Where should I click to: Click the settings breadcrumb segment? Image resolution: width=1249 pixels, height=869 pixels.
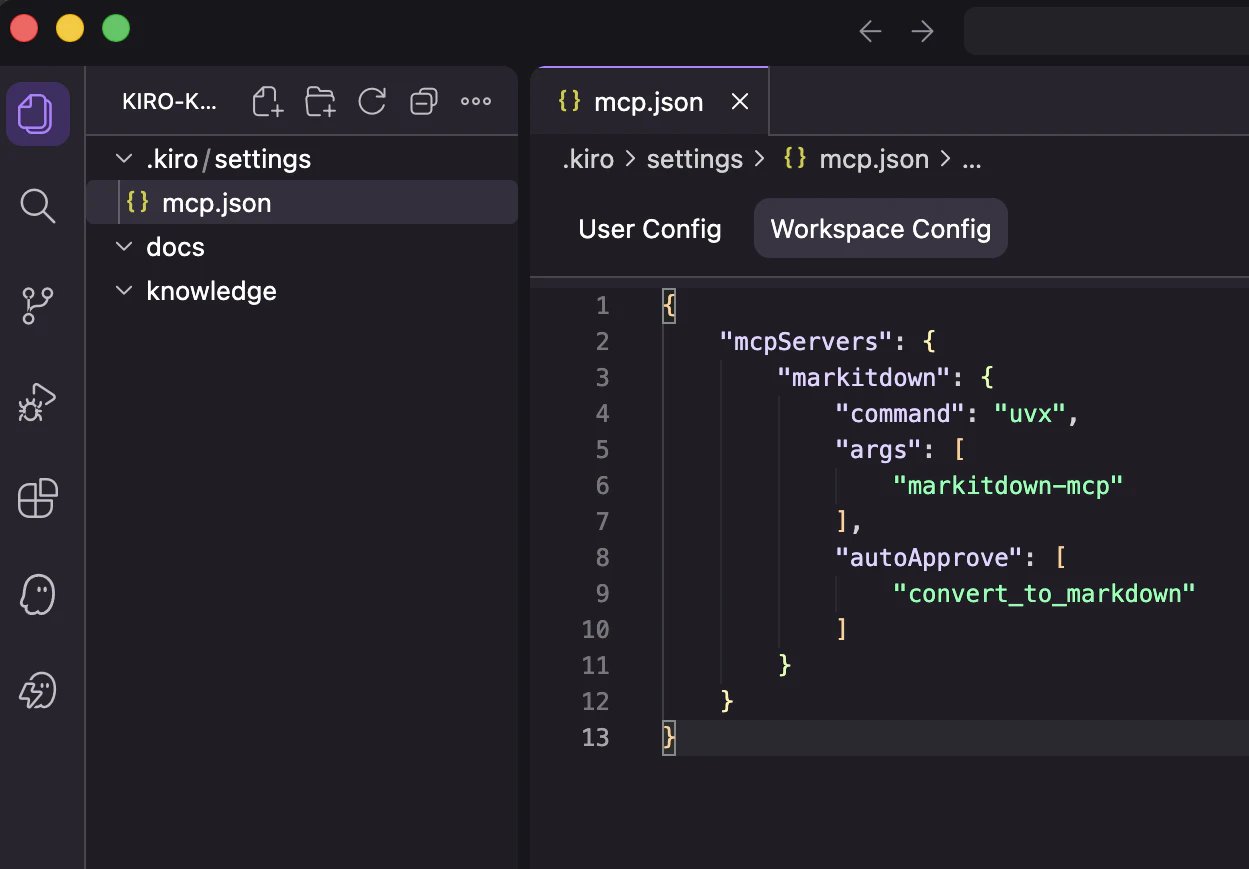tap(695, 159)
